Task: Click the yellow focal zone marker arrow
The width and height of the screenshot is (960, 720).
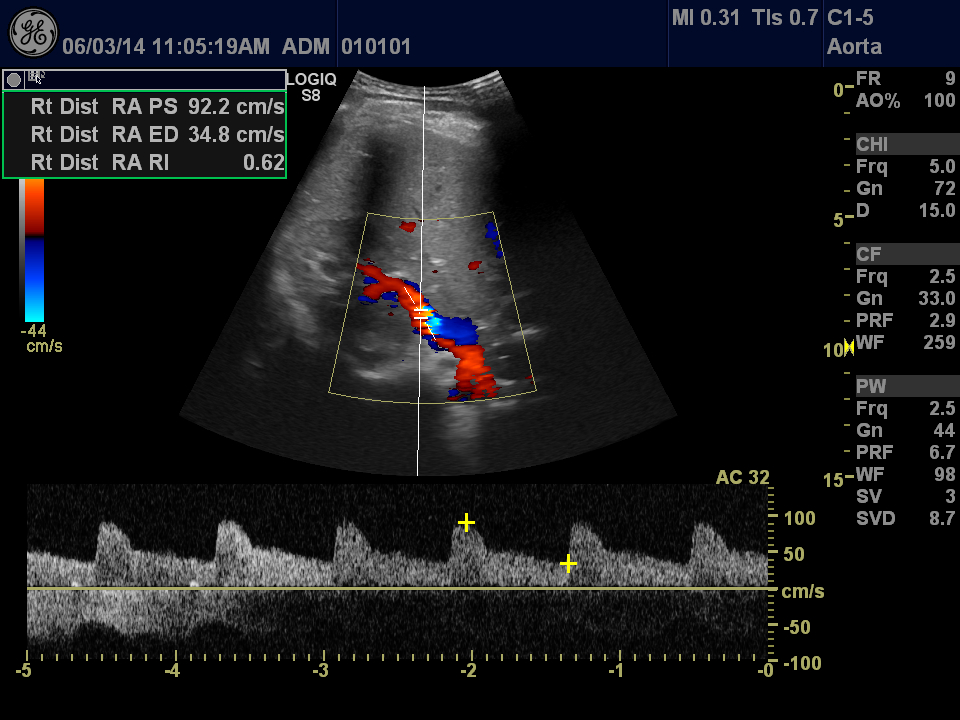Action: 850,346
